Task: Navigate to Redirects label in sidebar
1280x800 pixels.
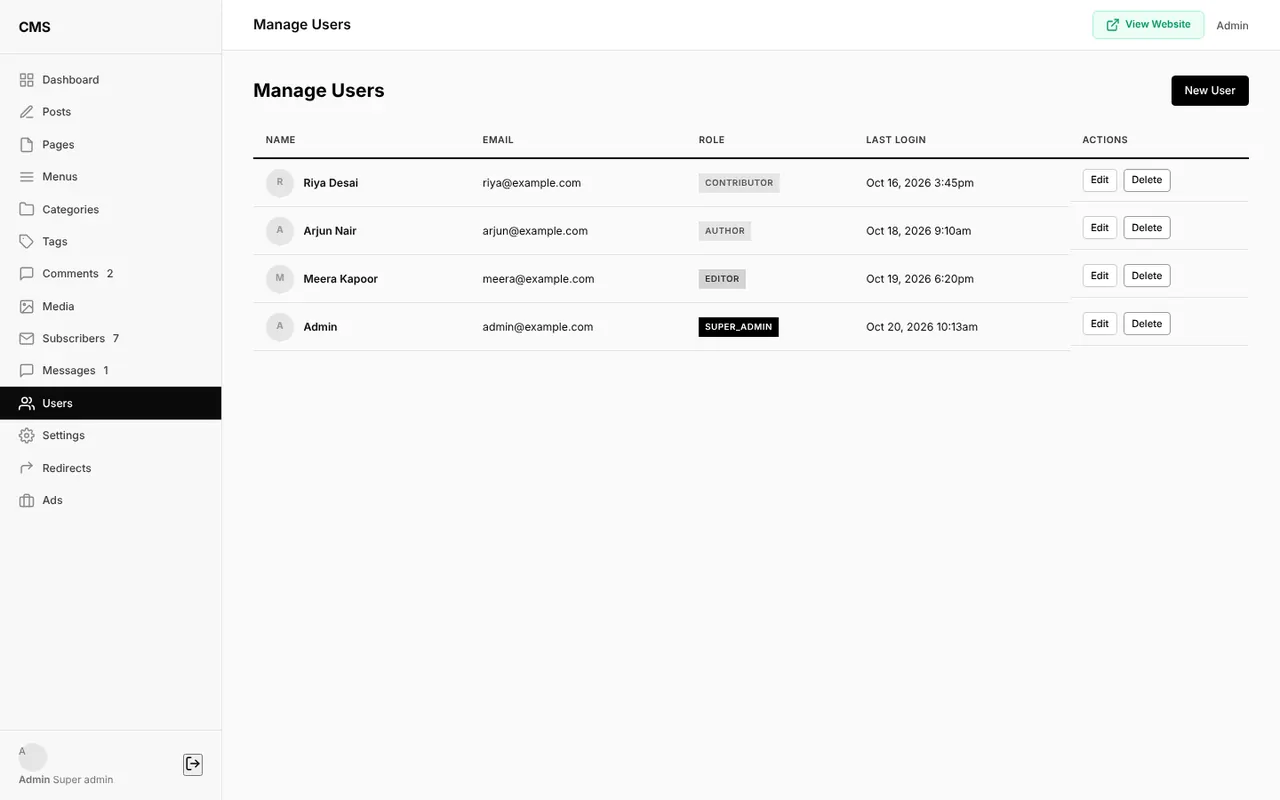Action: click(67, 468)
